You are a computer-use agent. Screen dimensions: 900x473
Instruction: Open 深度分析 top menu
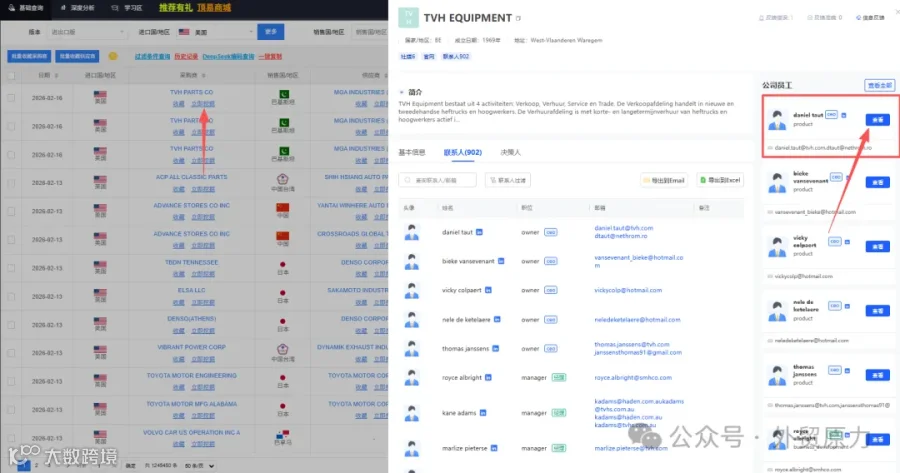pyautogui.click(x=77, y=8)
